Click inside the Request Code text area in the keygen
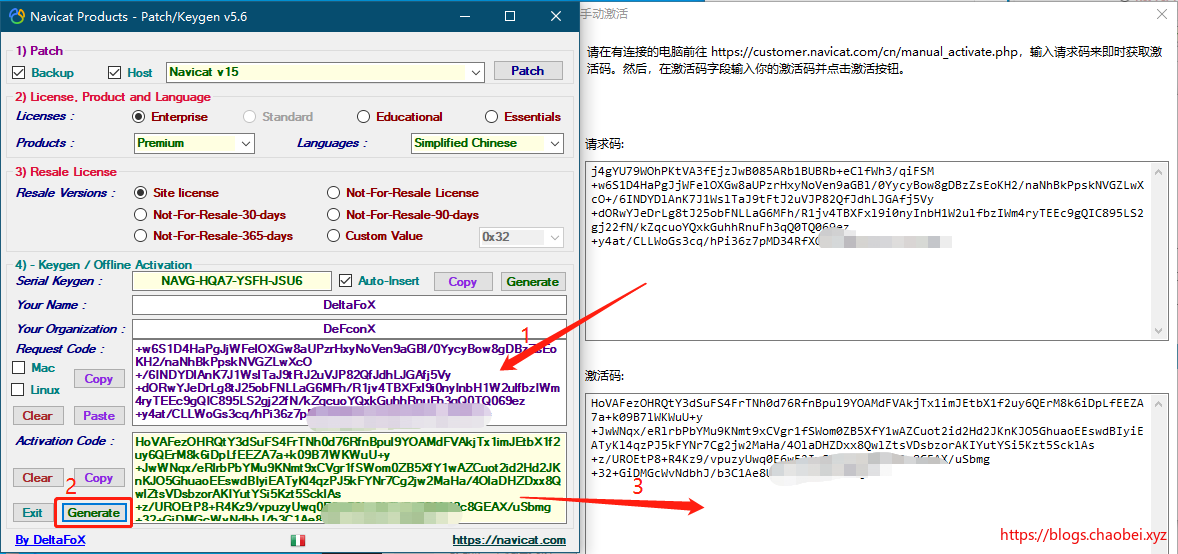Image resolution: width=1178 pixels, height=554 pixels. click(x=349, y=383)
